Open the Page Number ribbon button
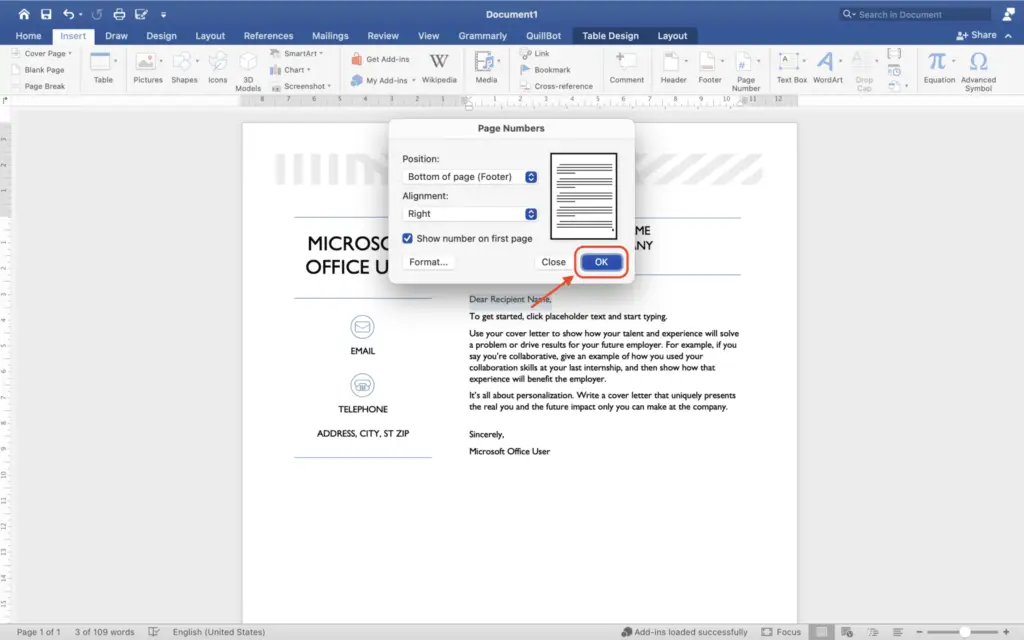The height and width of the screenshot is (640, 1024). (746, 71)
